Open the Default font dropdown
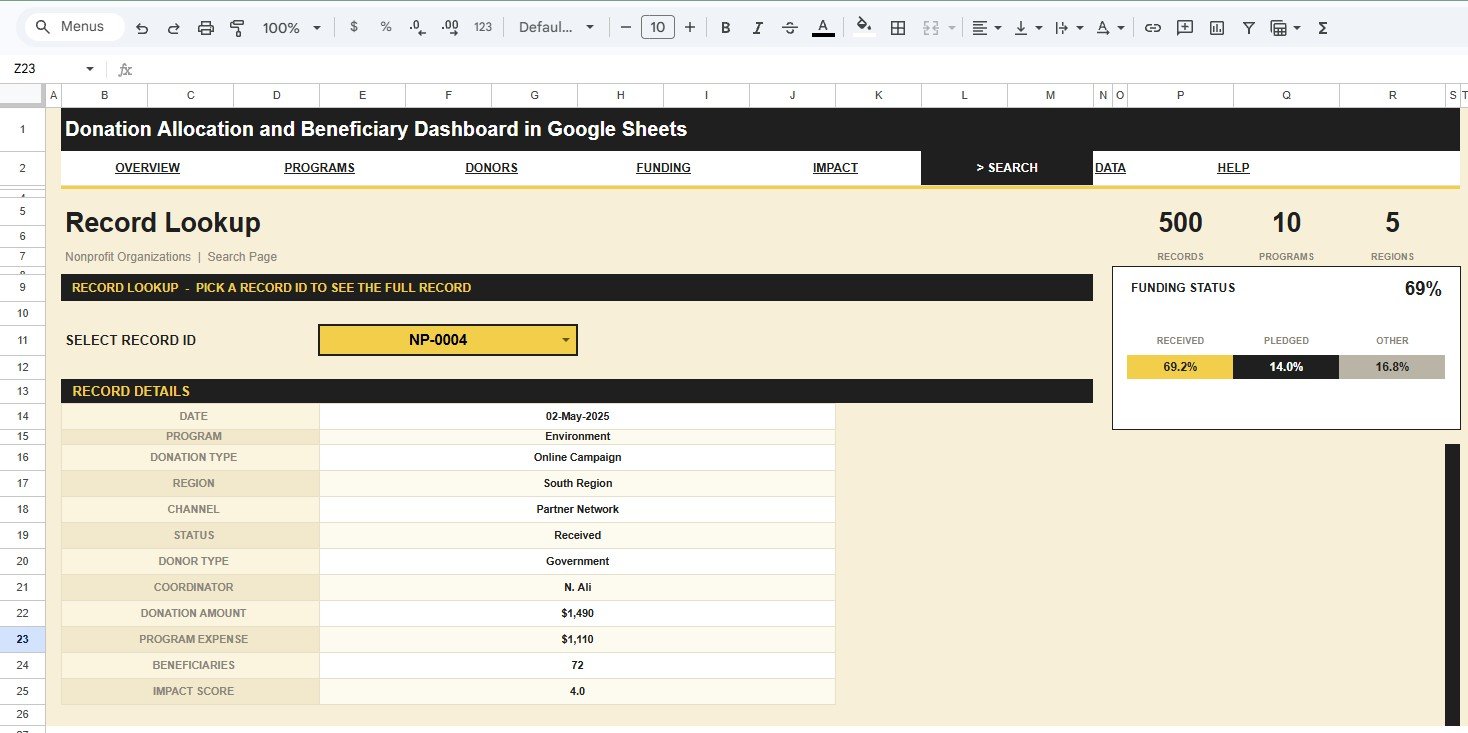Viewport: 1468px width, 733px height. pos(556,27)
